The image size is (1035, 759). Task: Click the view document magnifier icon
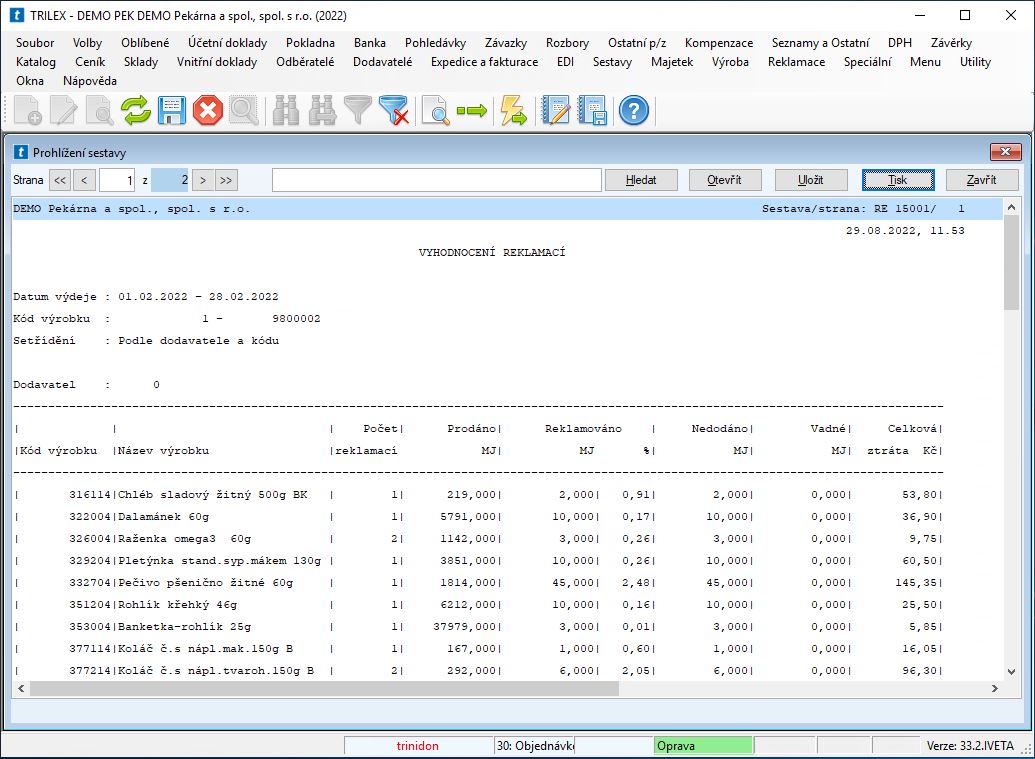tap(100, 110)
